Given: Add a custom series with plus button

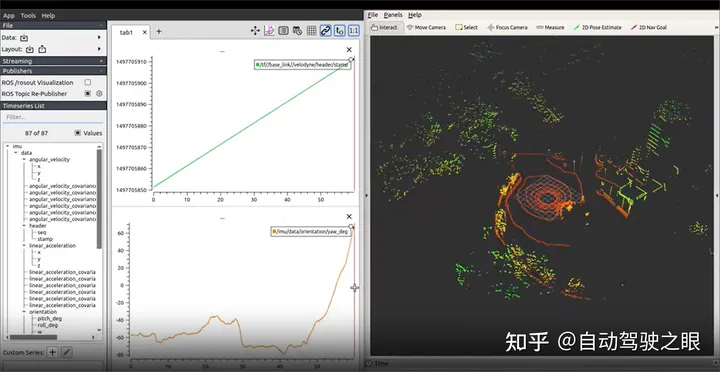Looking at the screenshot, I should click(x=53, y=352).
